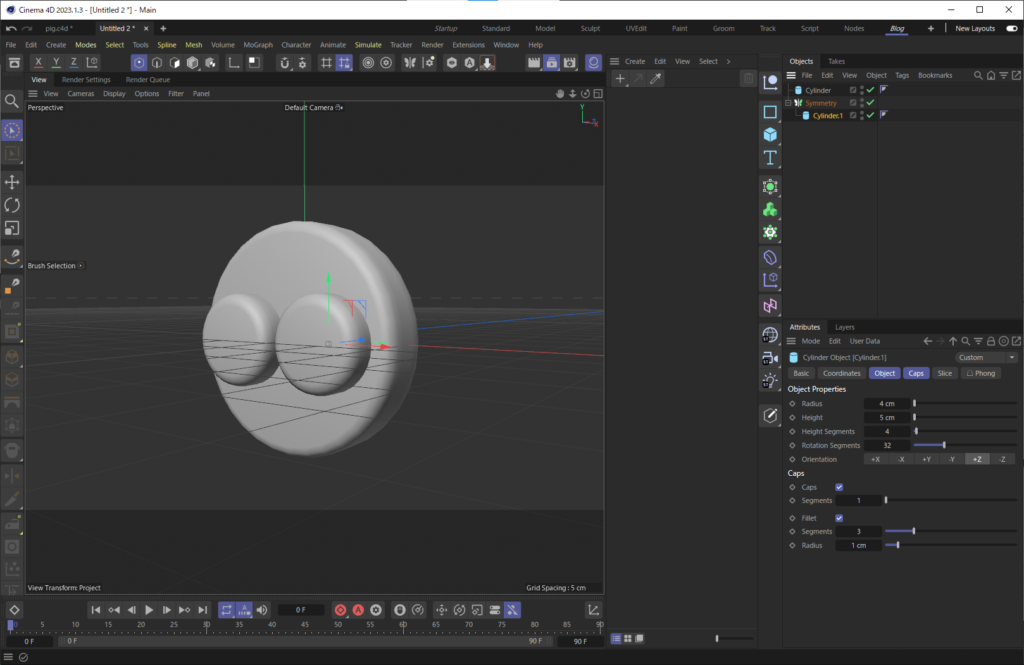Click the Cylinder.1 object icon
1024x665 pixels.
coord(806,114)
